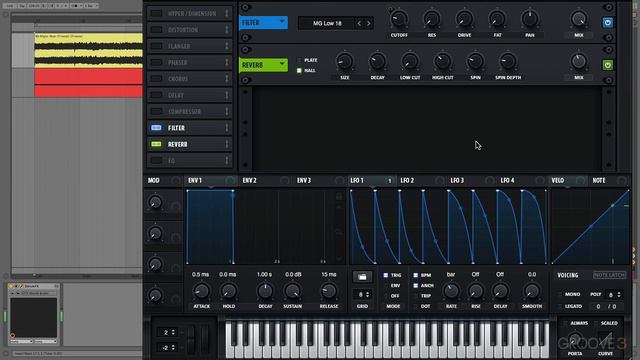Toggle the LFO BPM checkbox
The height and width of the screenshot is (360, 640).
(x=416, y=276)
